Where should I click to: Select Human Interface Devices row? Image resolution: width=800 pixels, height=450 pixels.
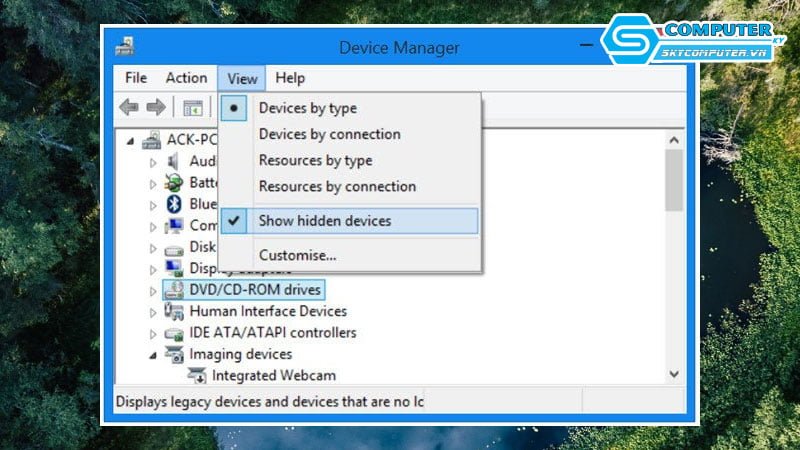(x=268, y=311)
